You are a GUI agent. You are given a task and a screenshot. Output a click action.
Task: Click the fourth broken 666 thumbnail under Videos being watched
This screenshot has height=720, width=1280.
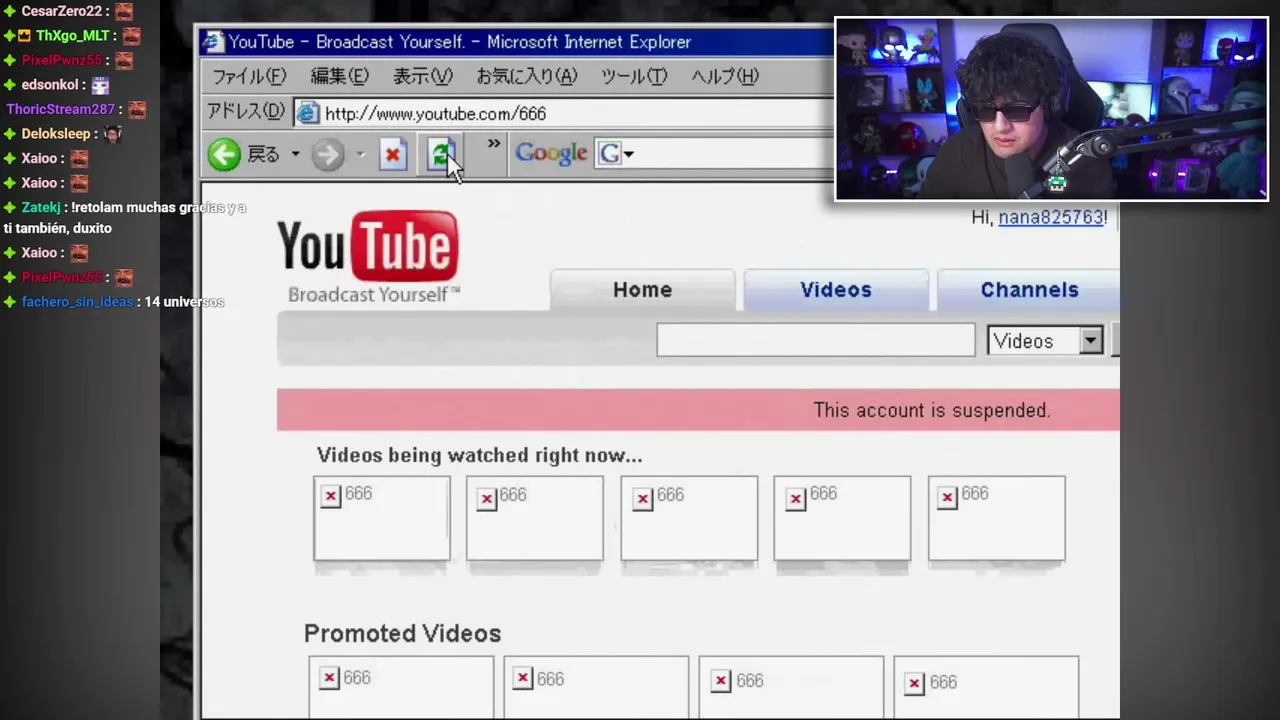click(x=842, y=518)
